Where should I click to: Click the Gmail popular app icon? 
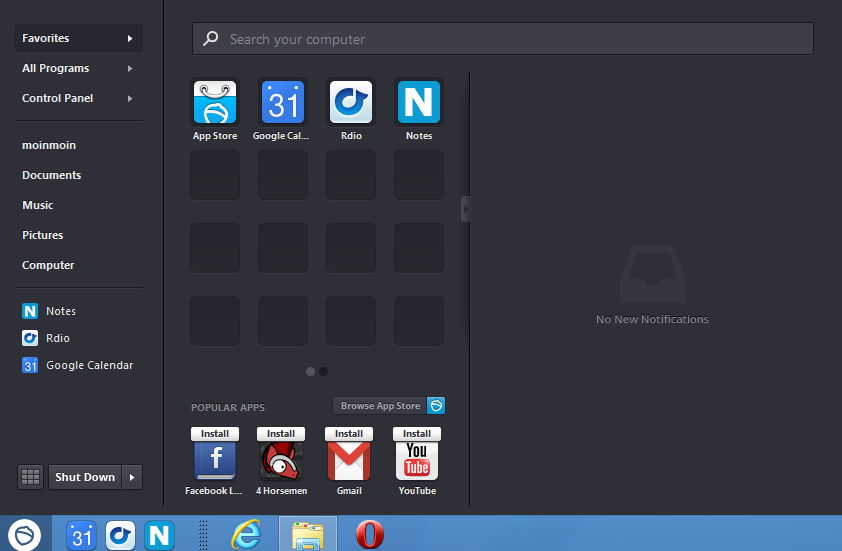coord(349,461)
